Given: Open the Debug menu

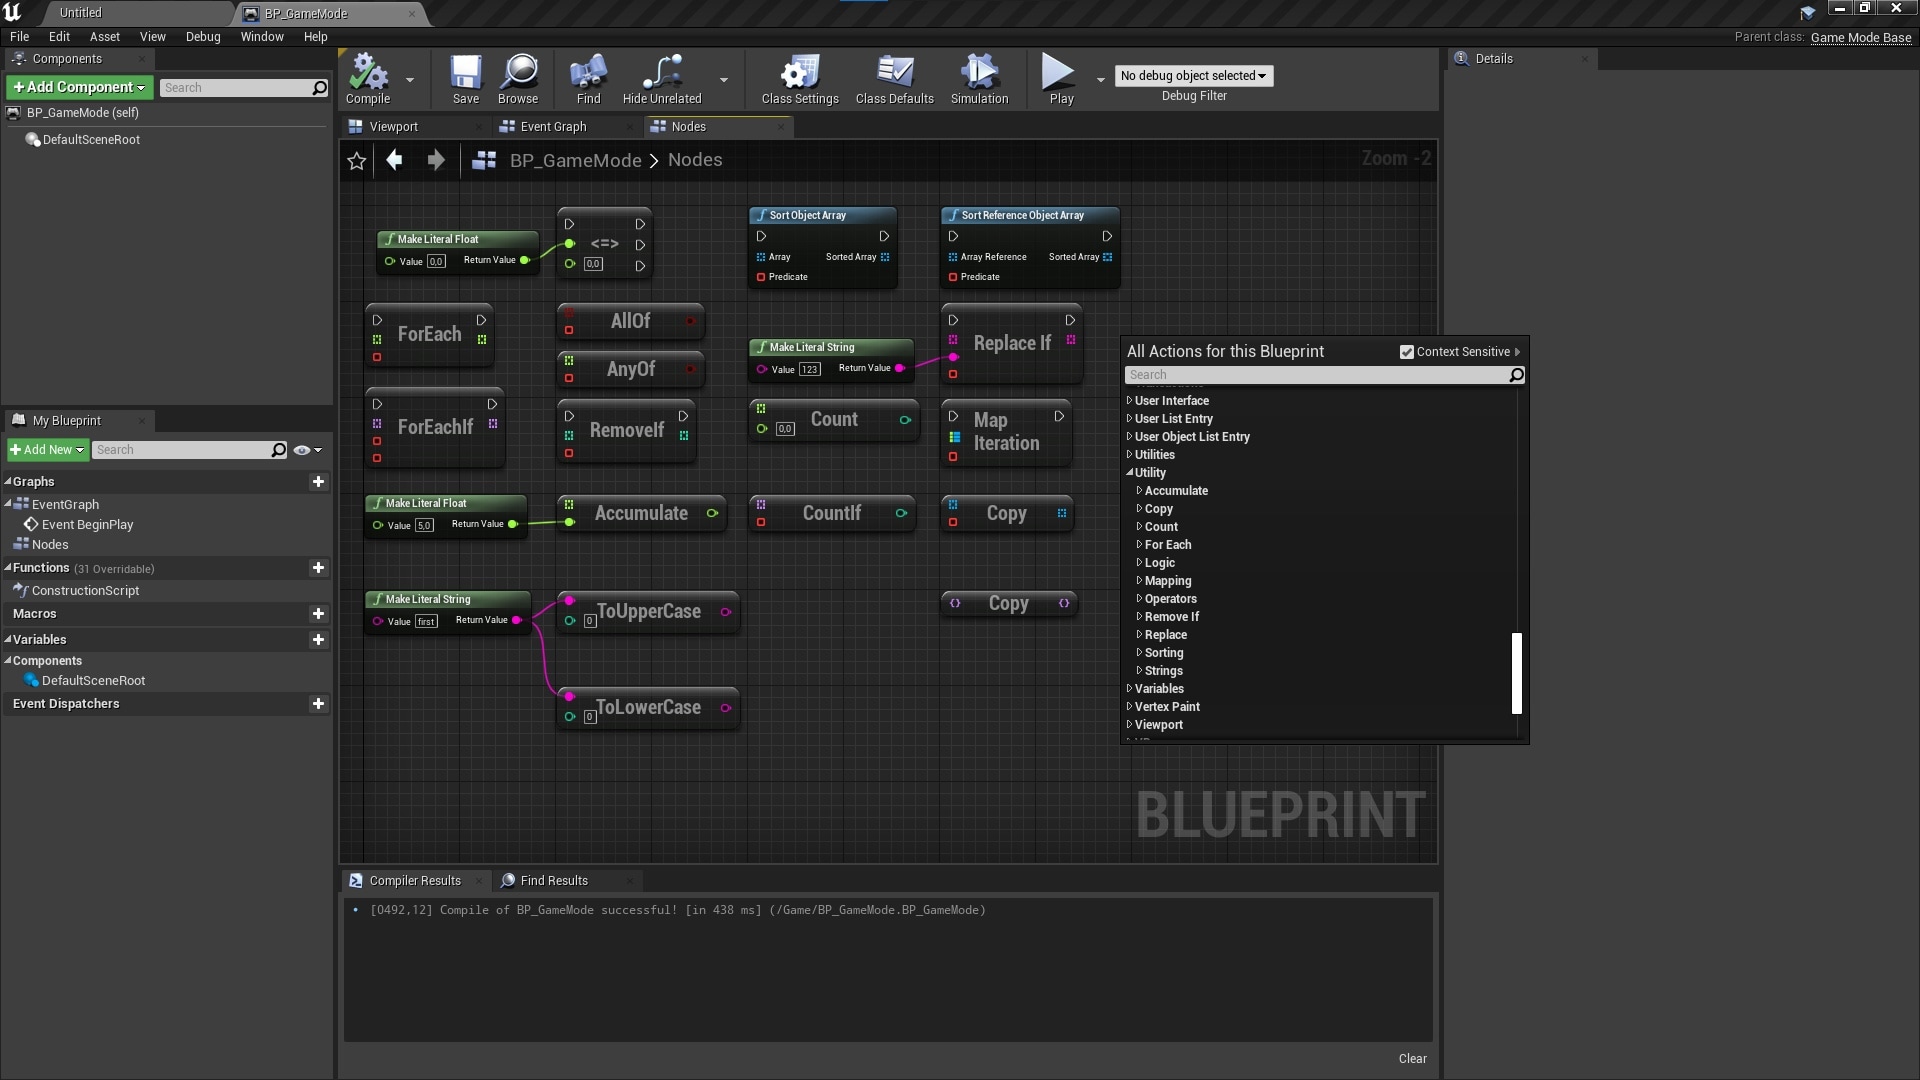Looking at the screenshot, I should tap(203, 37).
